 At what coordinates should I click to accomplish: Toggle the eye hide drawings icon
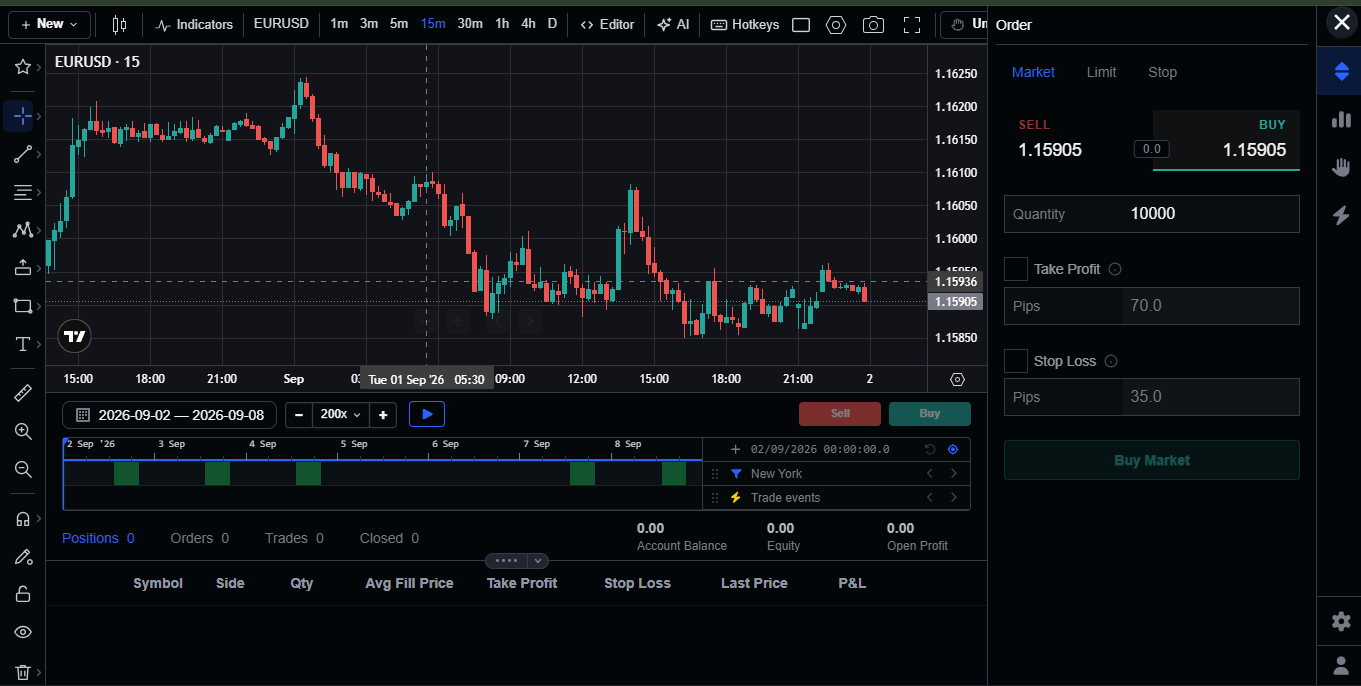click(22, 632)
